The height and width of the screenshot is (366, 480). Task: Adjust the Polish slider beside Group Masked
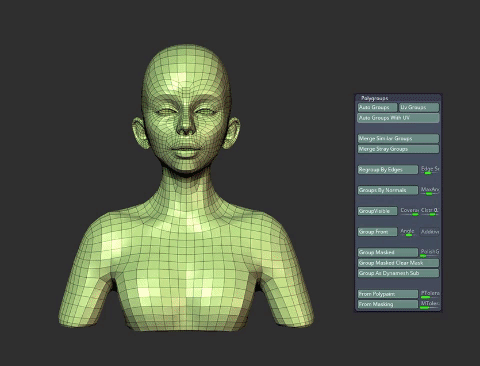point(430,252)
